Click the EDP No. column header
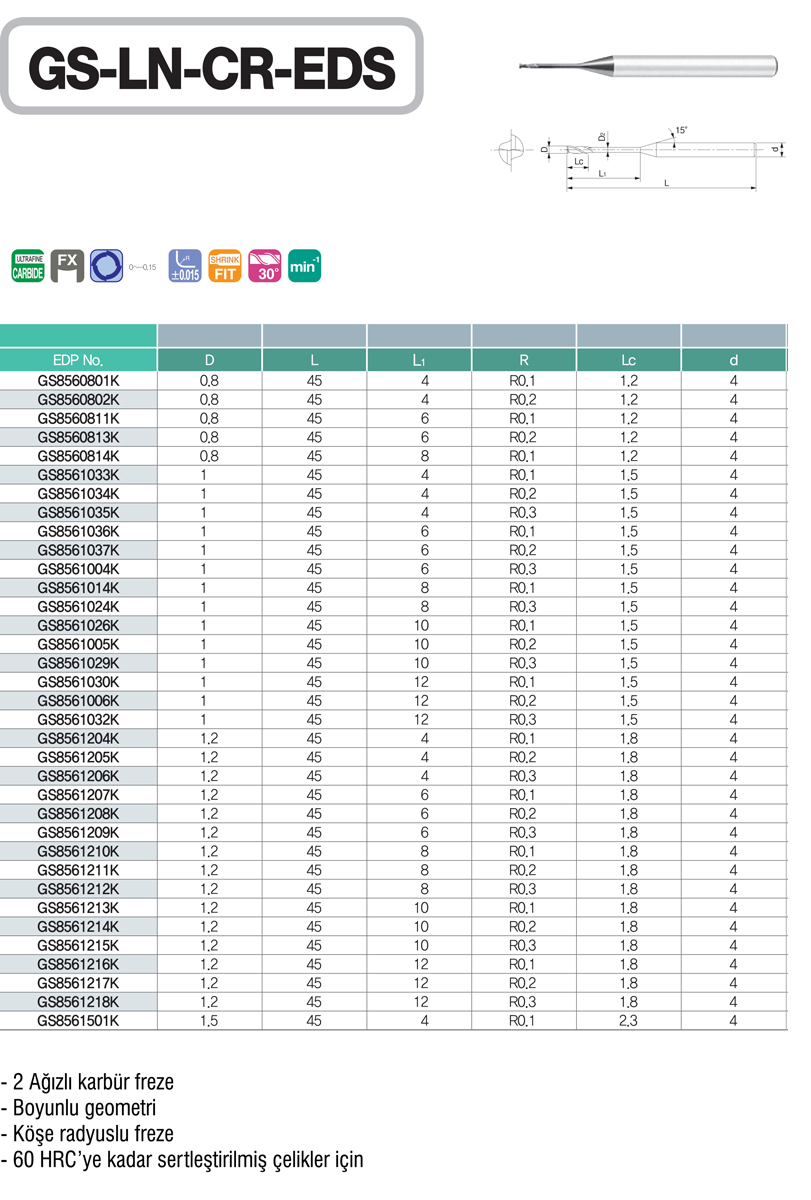This screenshot has width=811, height=1200. tap(78, 360)
